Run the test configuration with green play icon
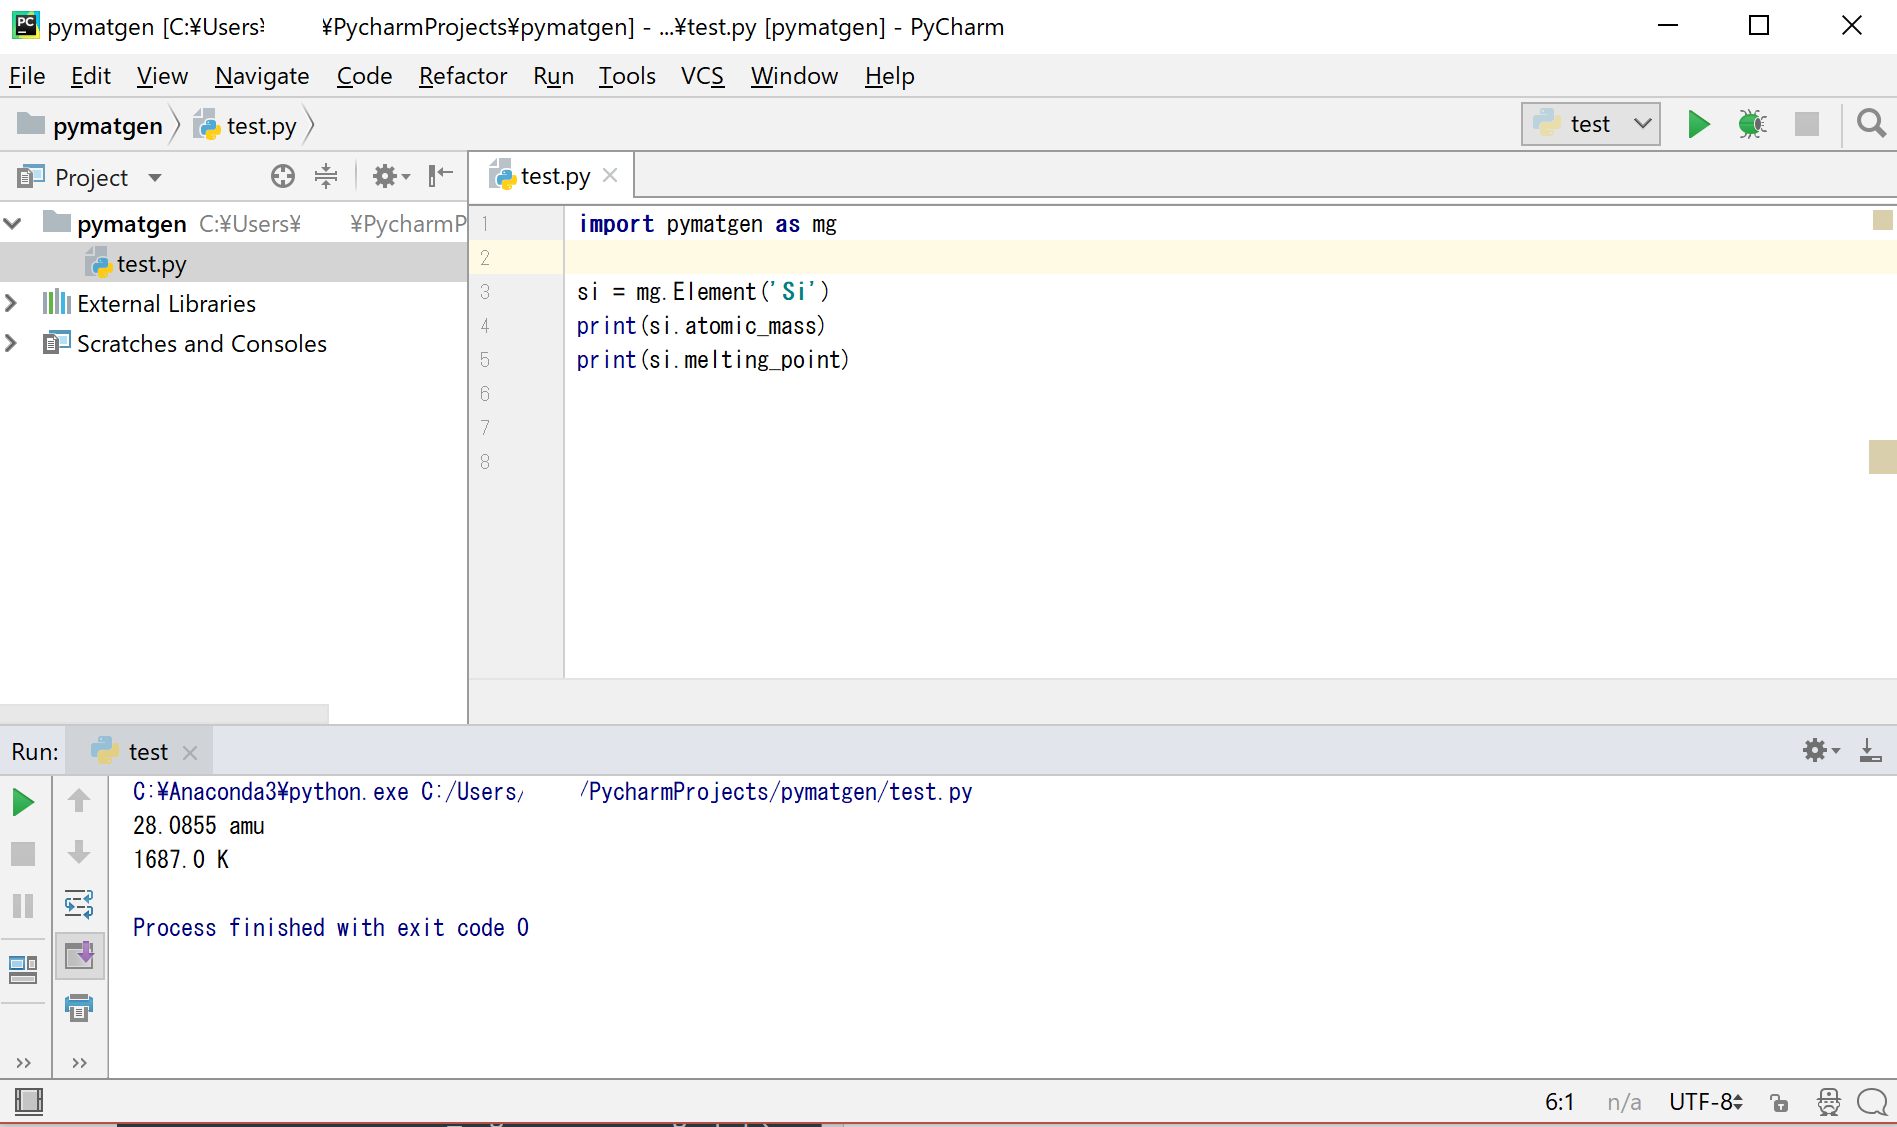Screen dimensions: 1897x1127 coord(1697,124)
